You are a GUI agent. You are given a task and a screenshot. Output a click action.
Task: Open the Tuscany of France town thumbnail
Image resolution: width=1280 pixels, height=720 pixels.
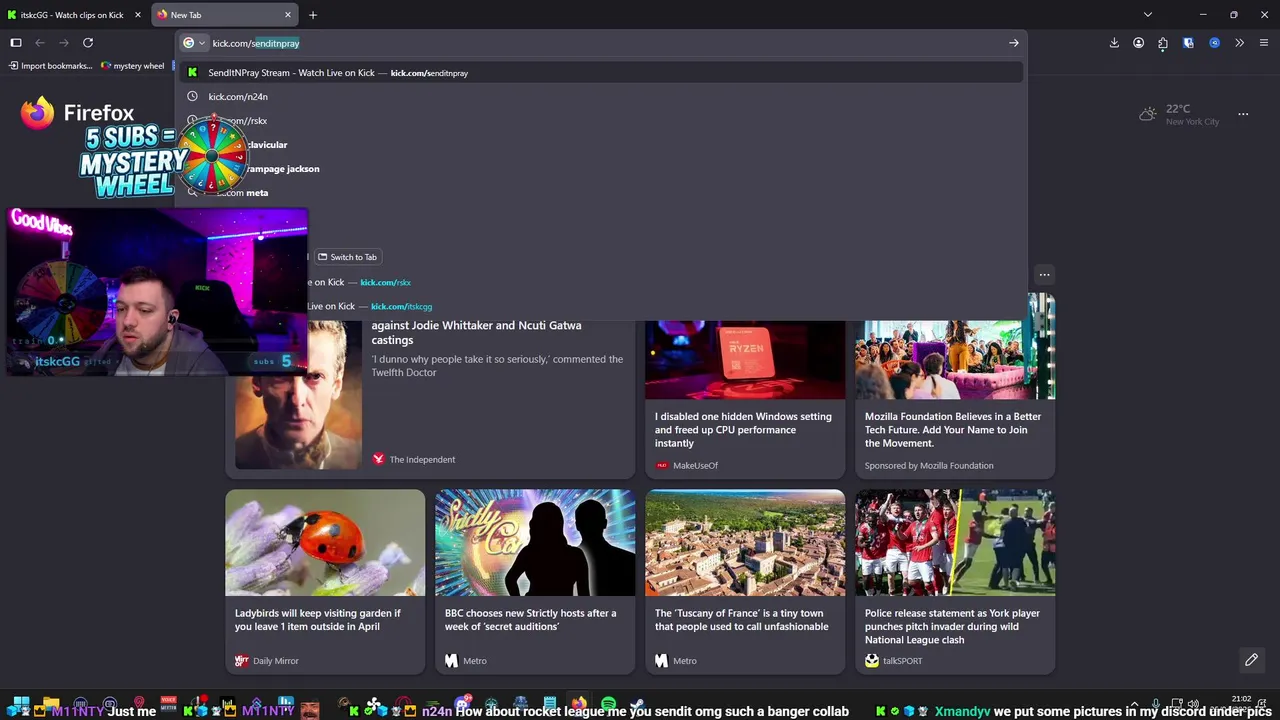745,542
